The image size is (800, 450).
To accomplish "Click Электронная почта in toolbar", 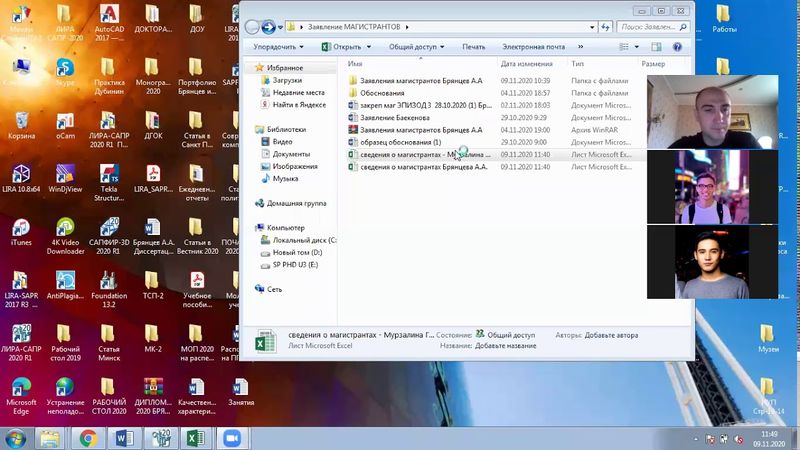I will (x=533, y=46).
